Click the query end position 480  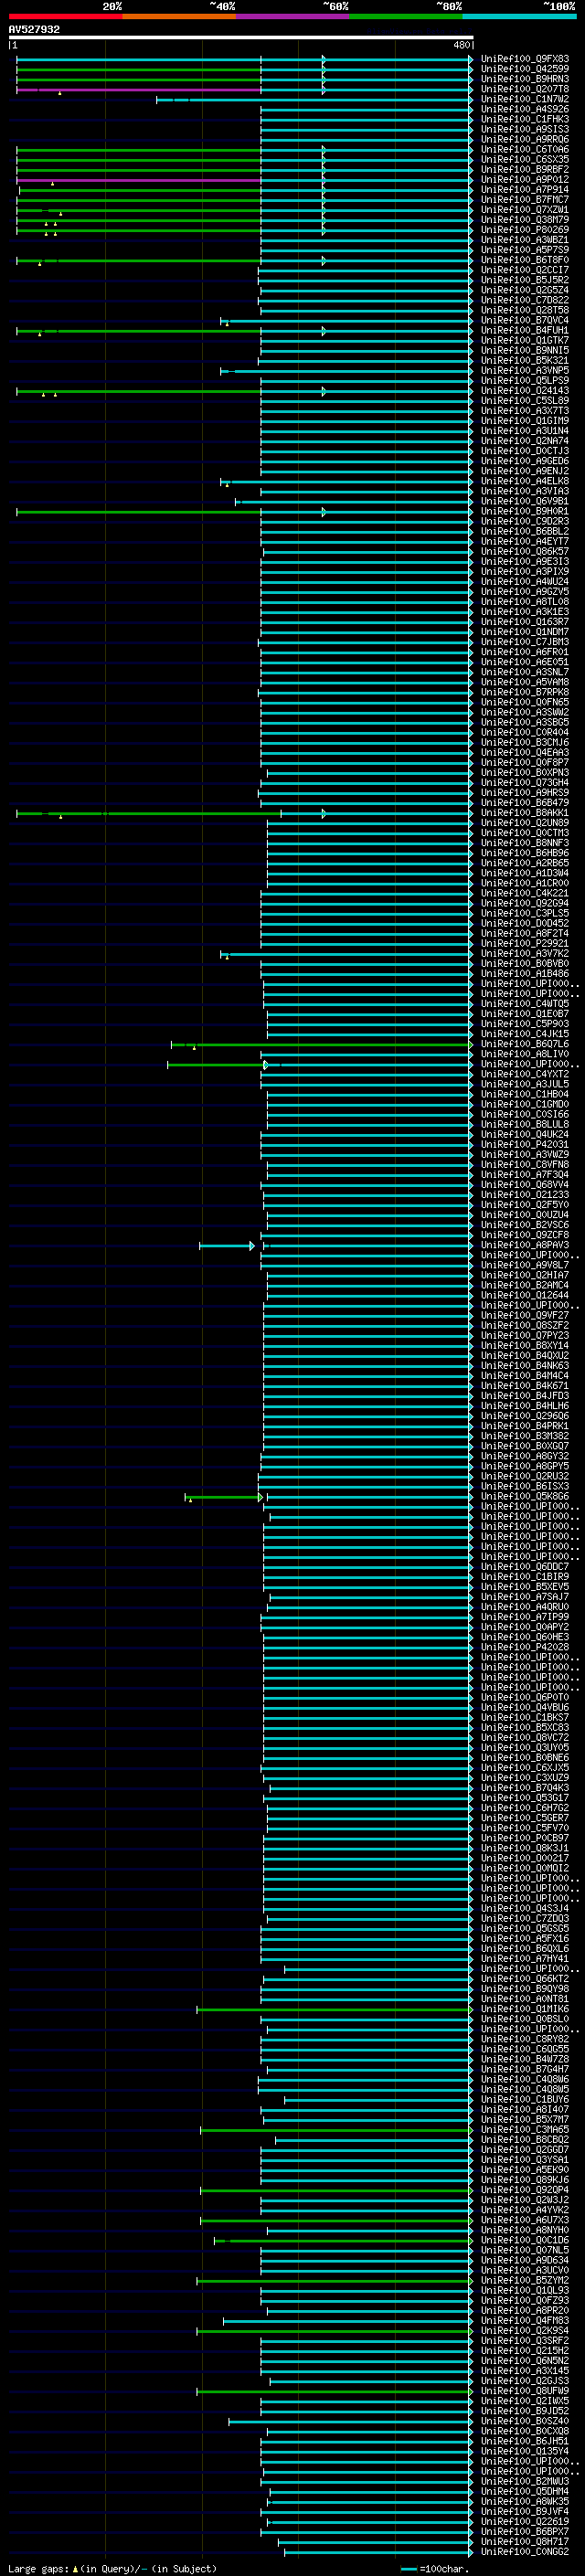pyautogui.click(x=461, y=45)
